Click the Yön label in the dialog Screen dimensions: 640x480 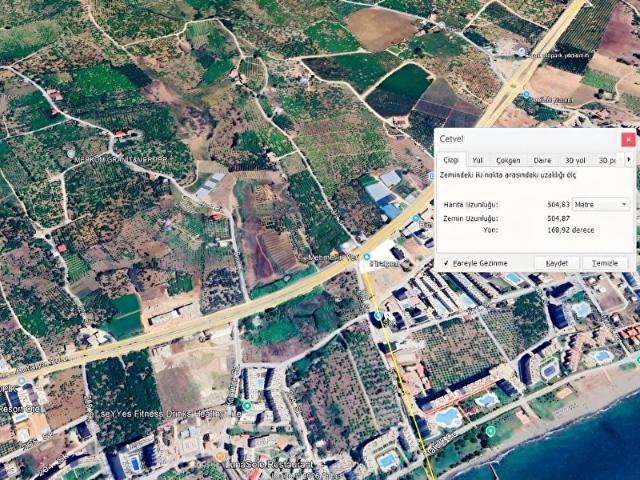coord(491,230)
